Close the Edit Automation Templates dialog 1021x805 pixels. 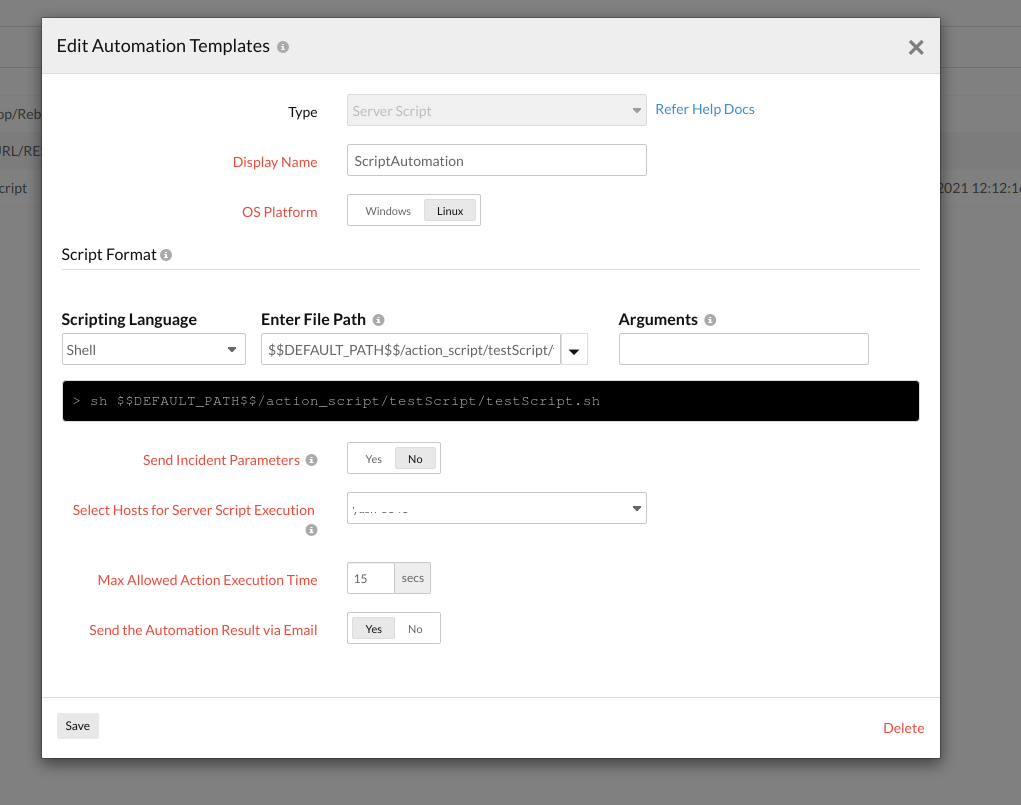tap(916, 48)
